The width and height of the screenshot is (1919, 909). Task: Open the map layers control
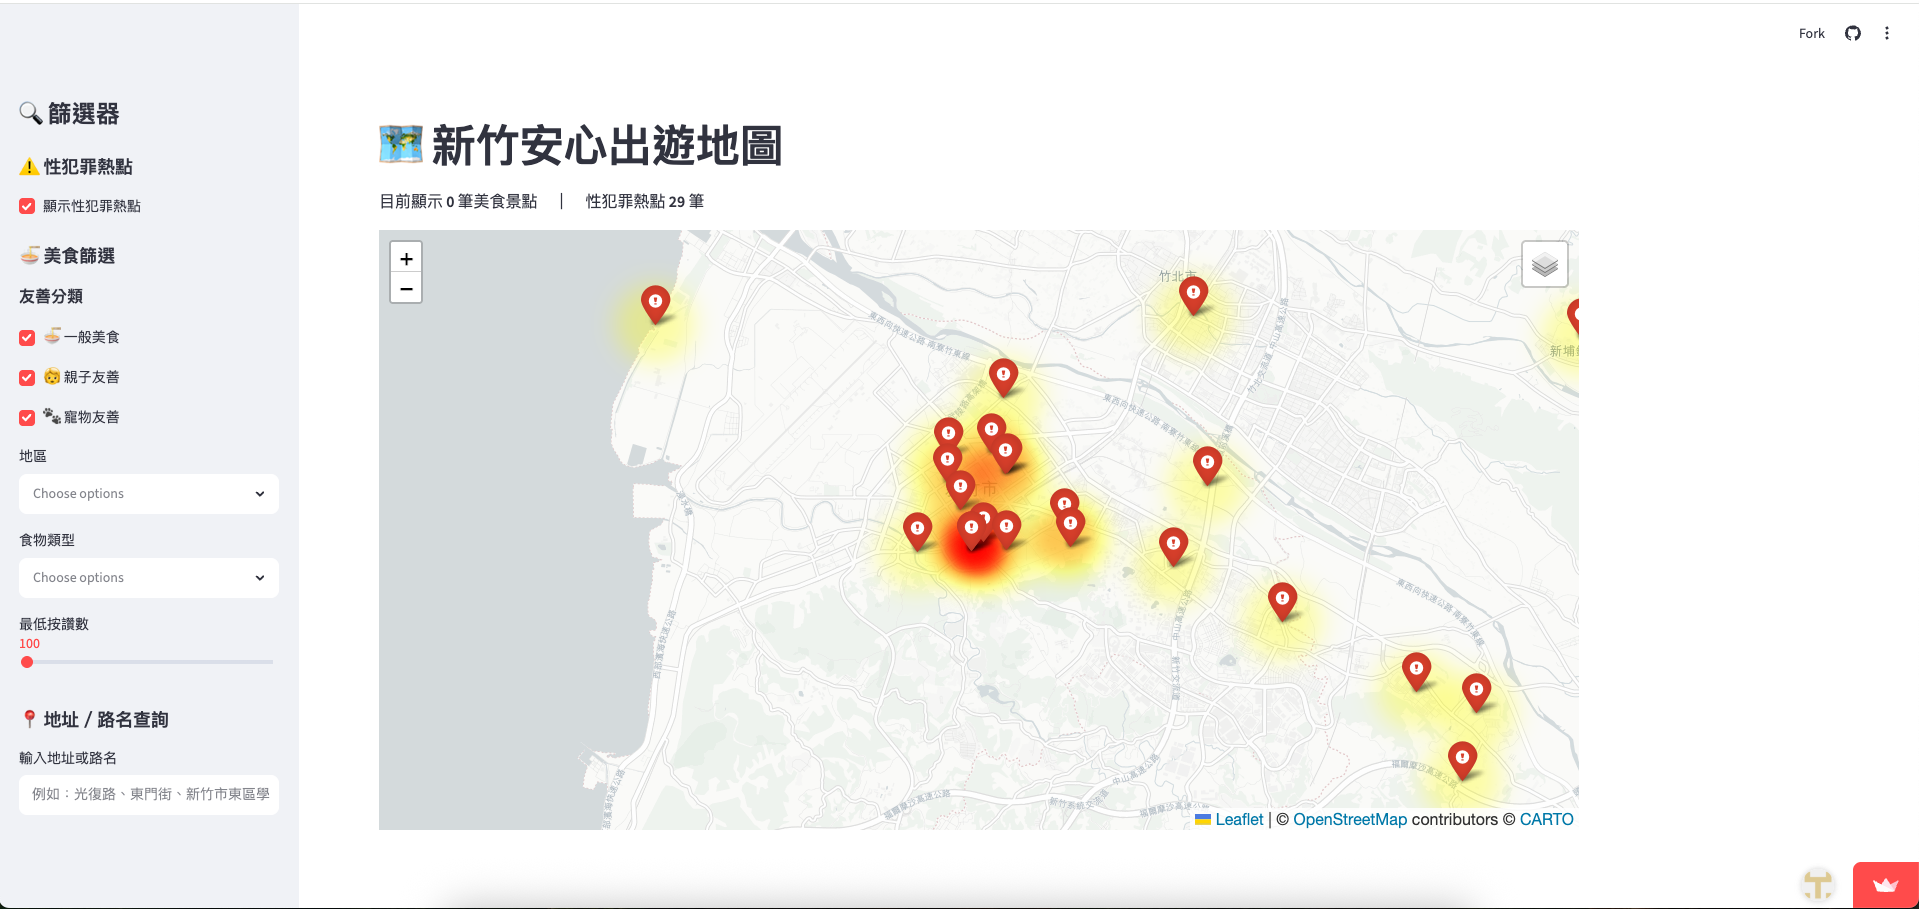pos(1545,265)
